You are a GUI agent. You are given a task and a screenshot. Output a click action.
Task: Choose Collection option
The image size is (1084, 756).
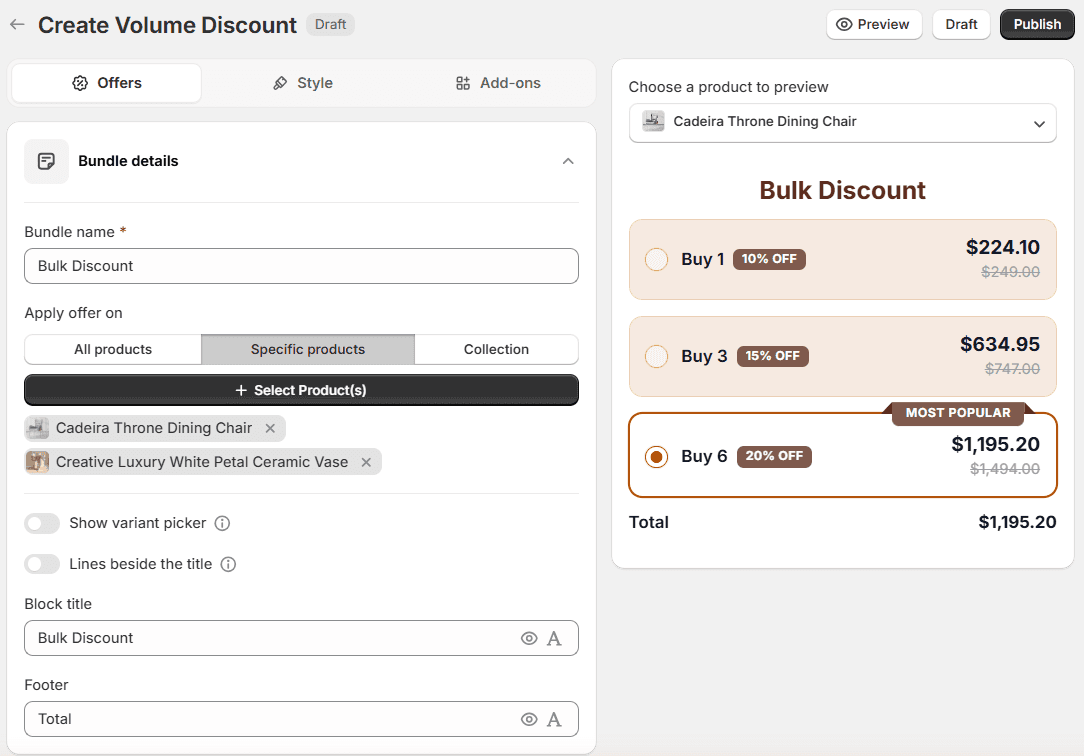[496, 350]
